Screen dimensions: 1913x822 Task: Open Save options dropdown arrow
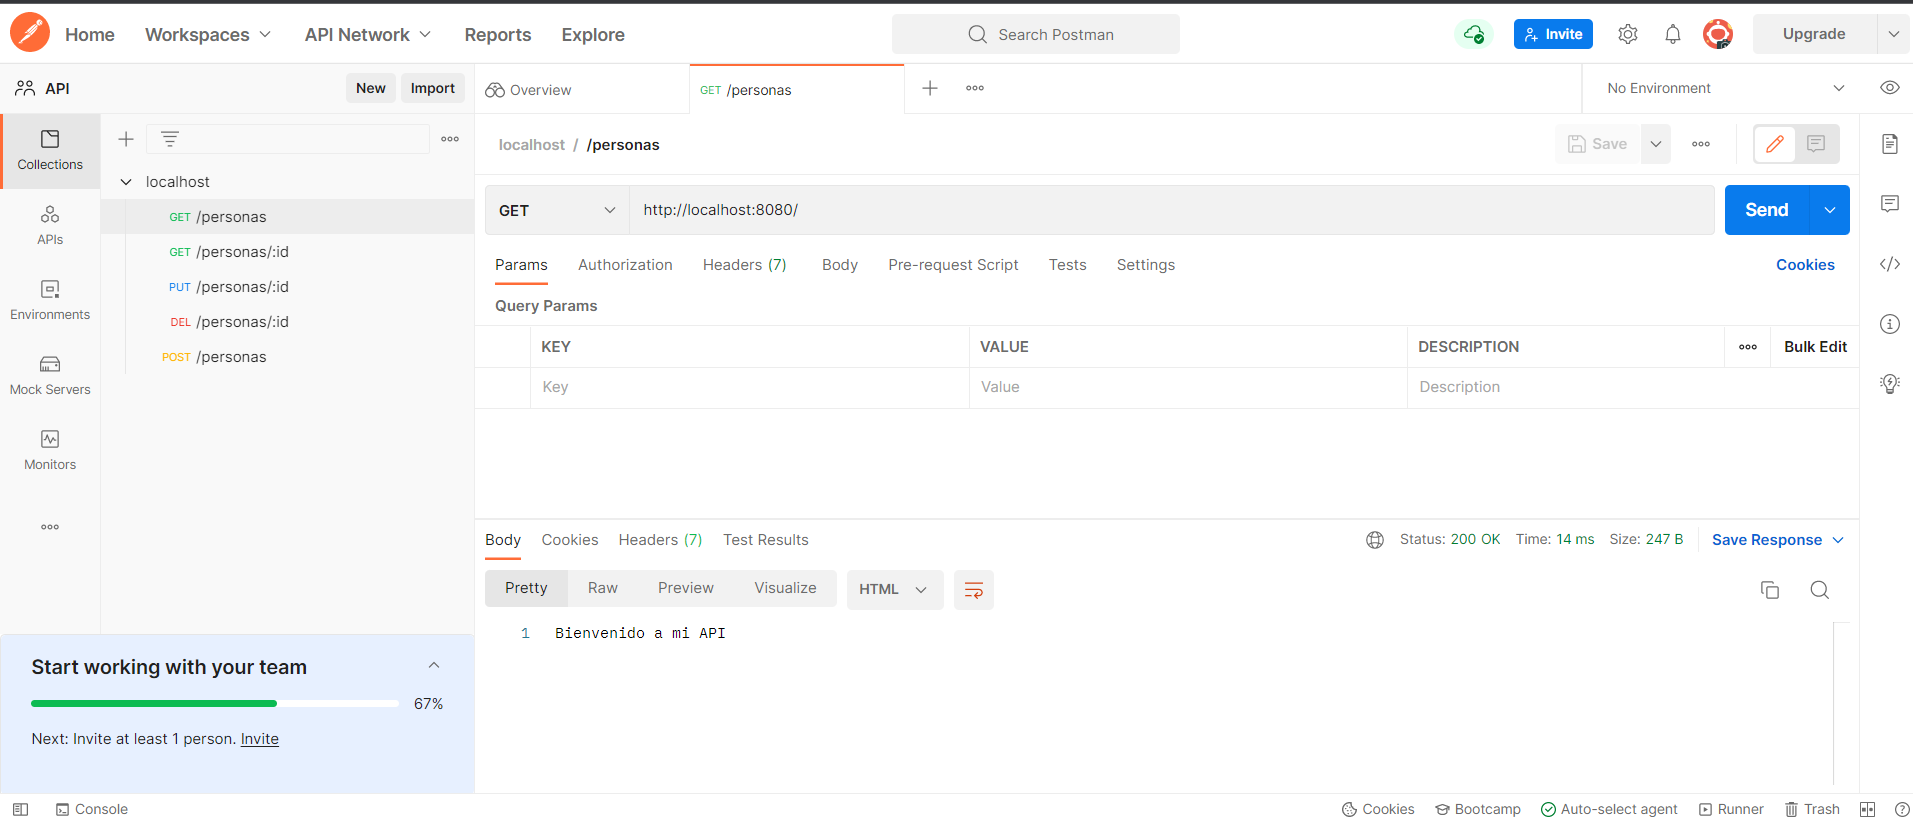coord(1656,144)
